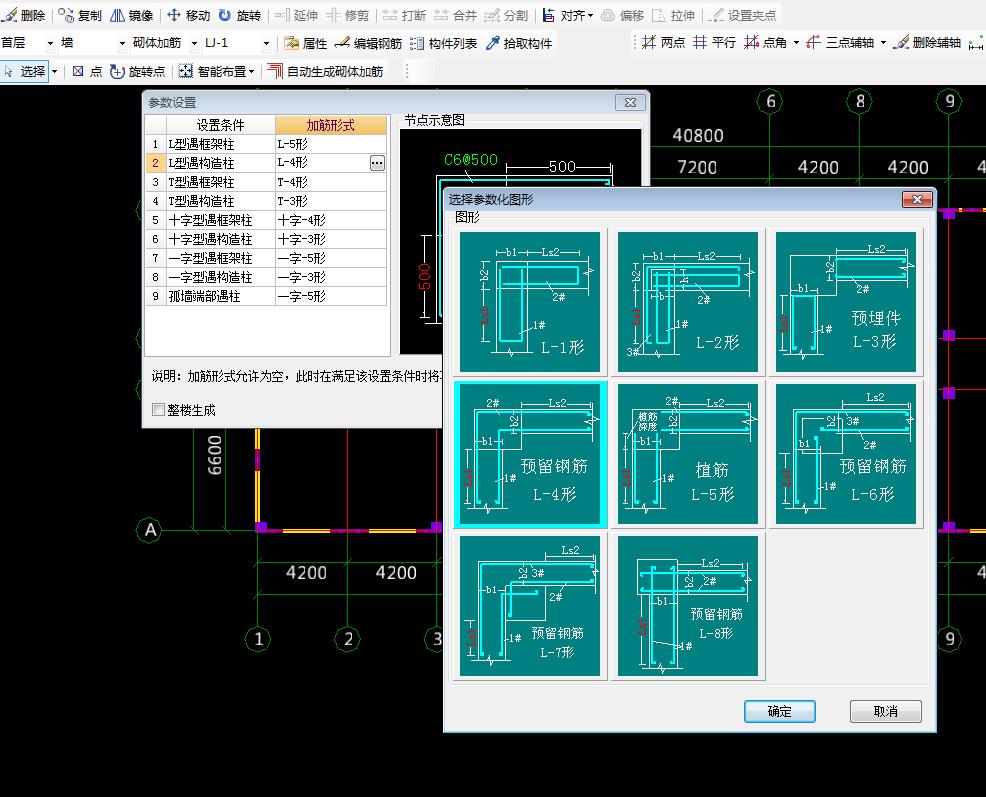Click 删除辅轴 tool

(928, 42)
